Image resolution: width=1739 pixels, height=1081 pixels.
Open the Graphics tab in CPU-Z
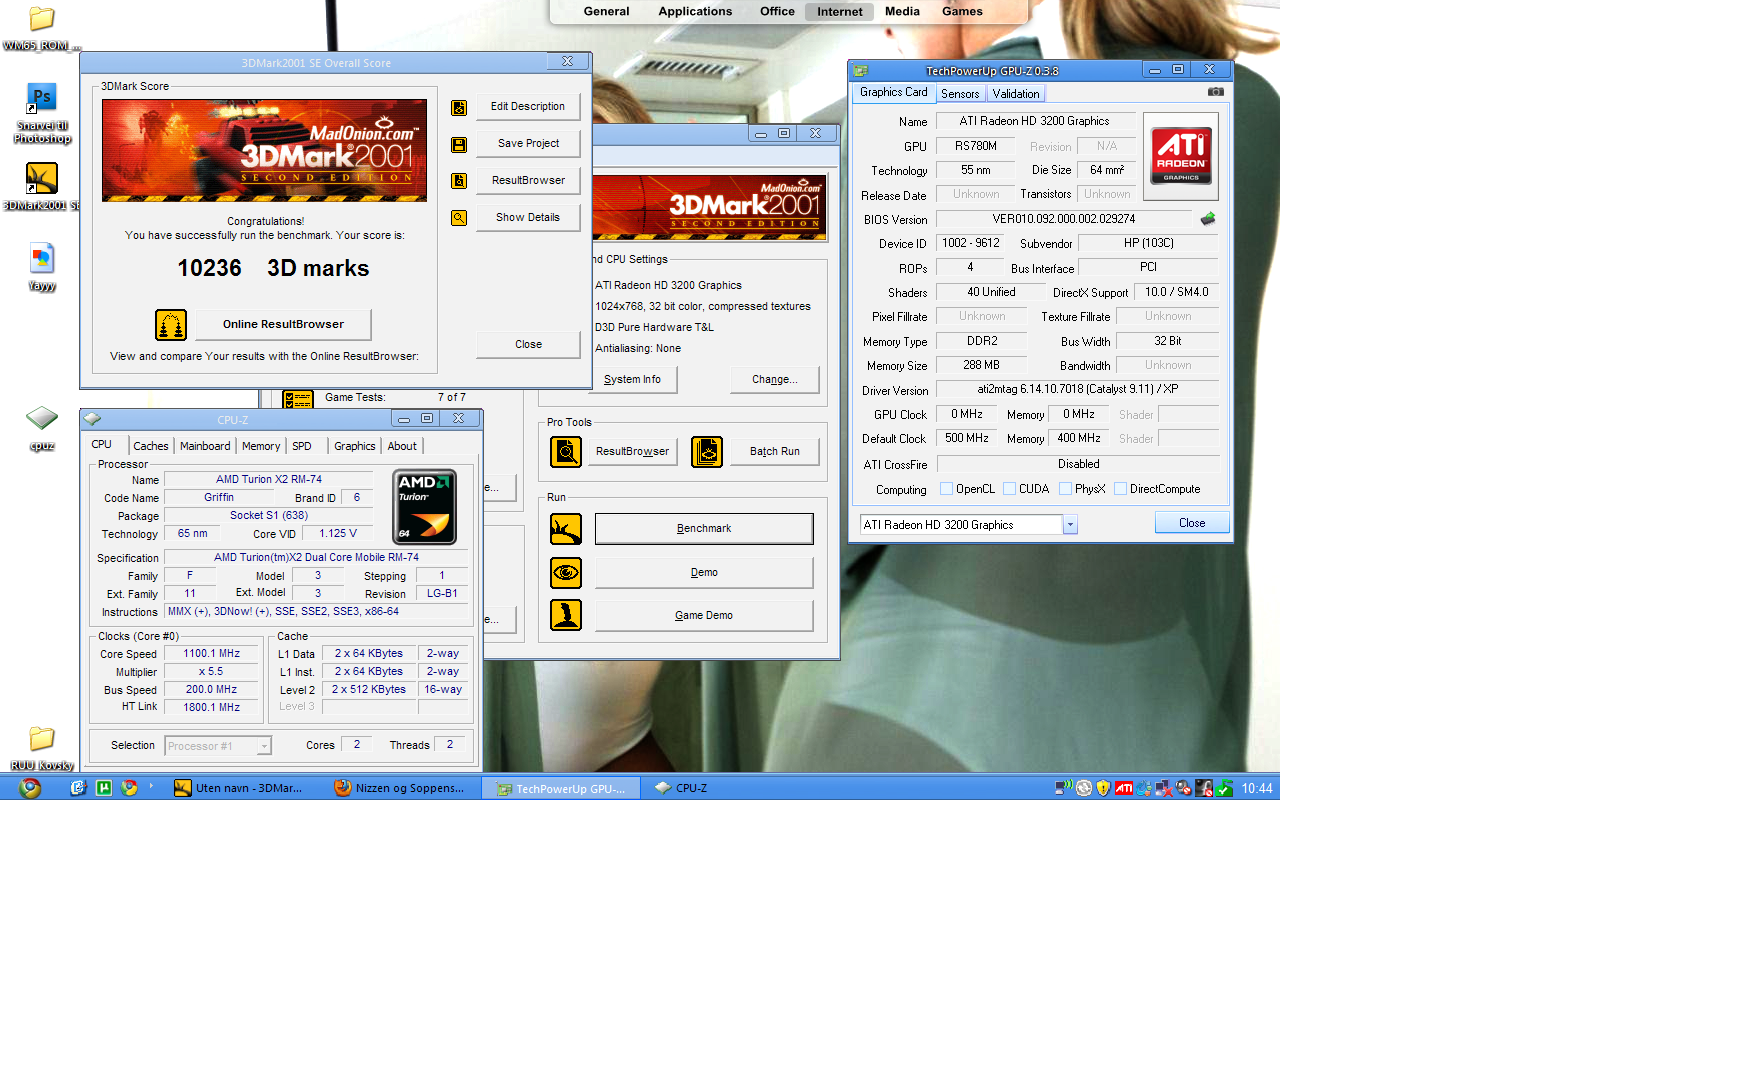pyautogui.click(x=355, y=446)
